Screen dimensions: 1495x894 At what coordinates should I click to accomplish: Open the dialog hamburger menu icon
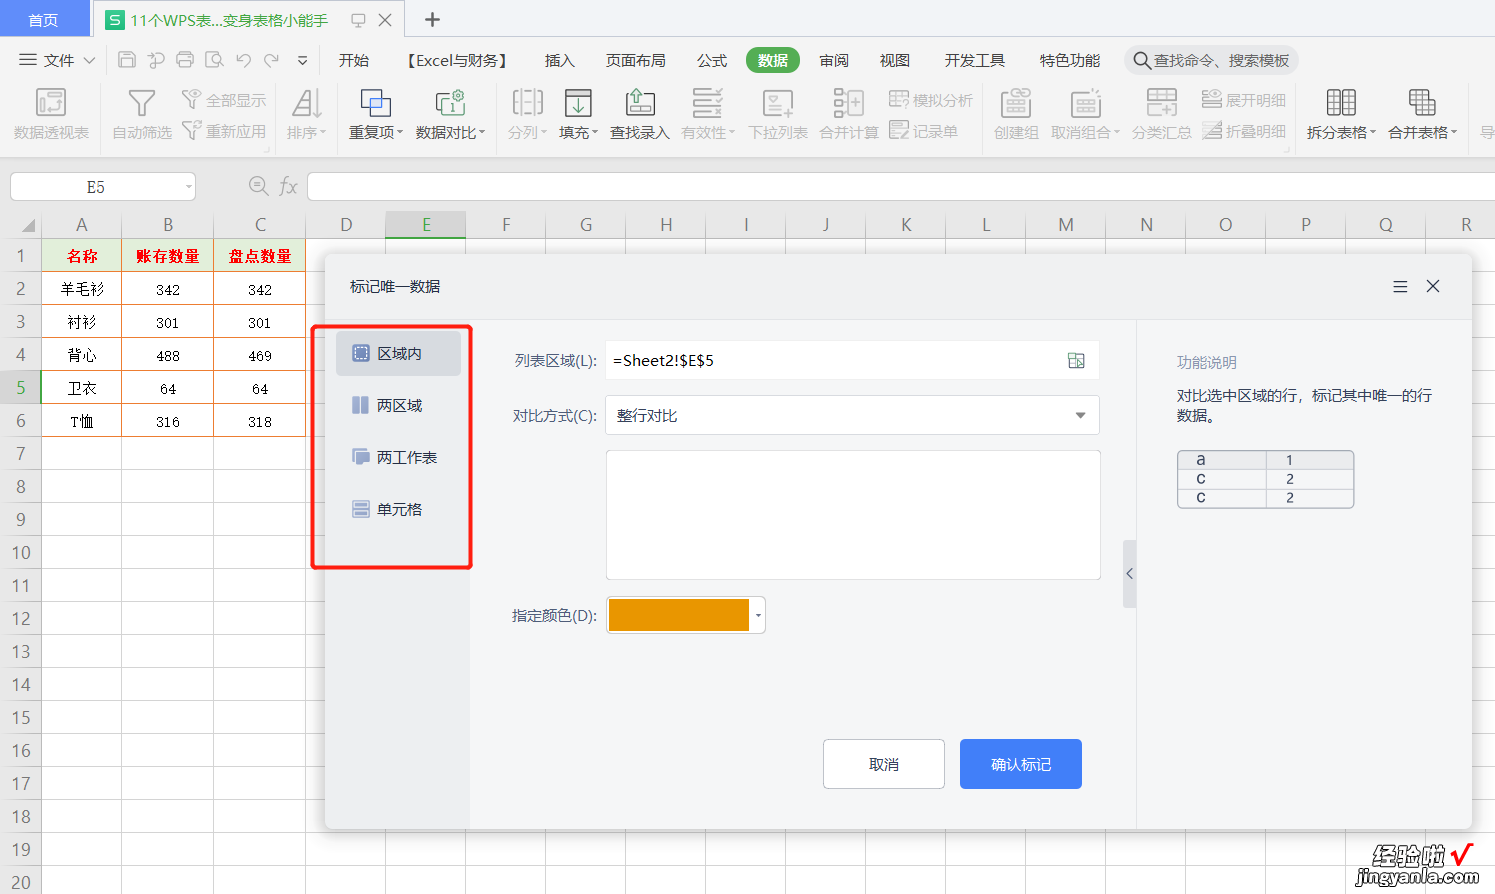pos(1400,287)
